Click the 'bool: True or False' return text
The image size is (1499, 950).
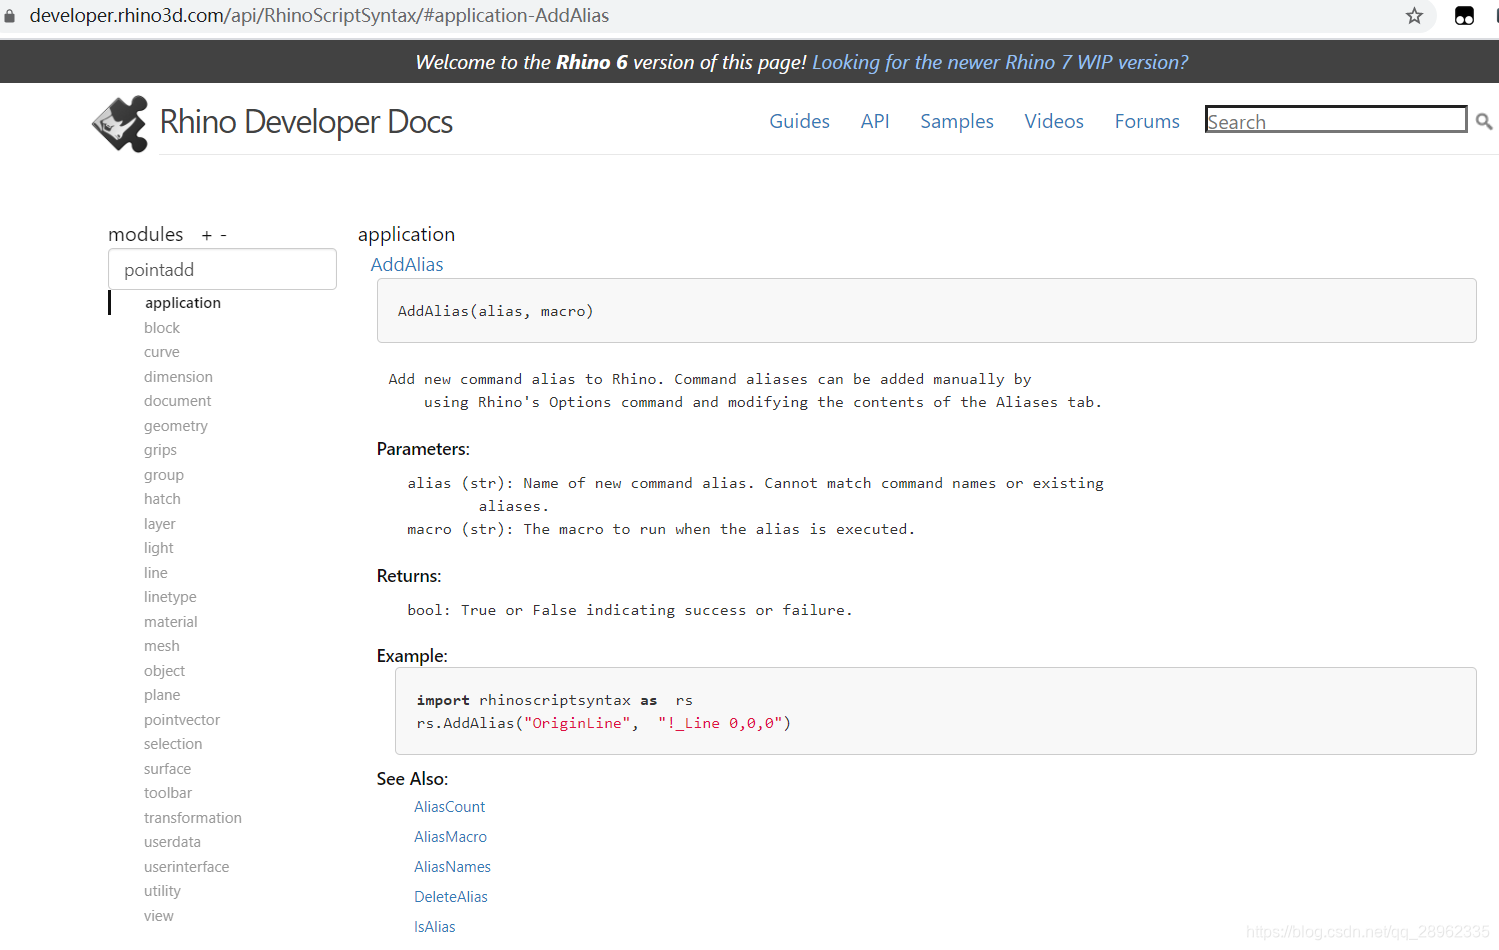point(630,610)
